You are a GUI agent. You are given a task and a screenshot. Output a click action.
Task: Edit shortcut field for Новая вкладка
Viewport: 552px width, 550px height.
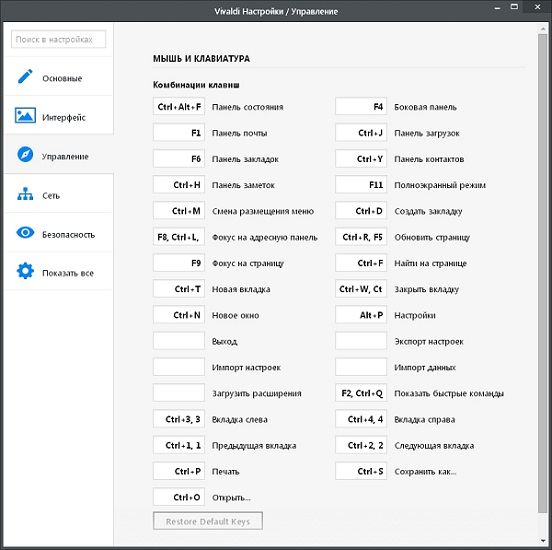pyautogui.click(x=179, y=289)
